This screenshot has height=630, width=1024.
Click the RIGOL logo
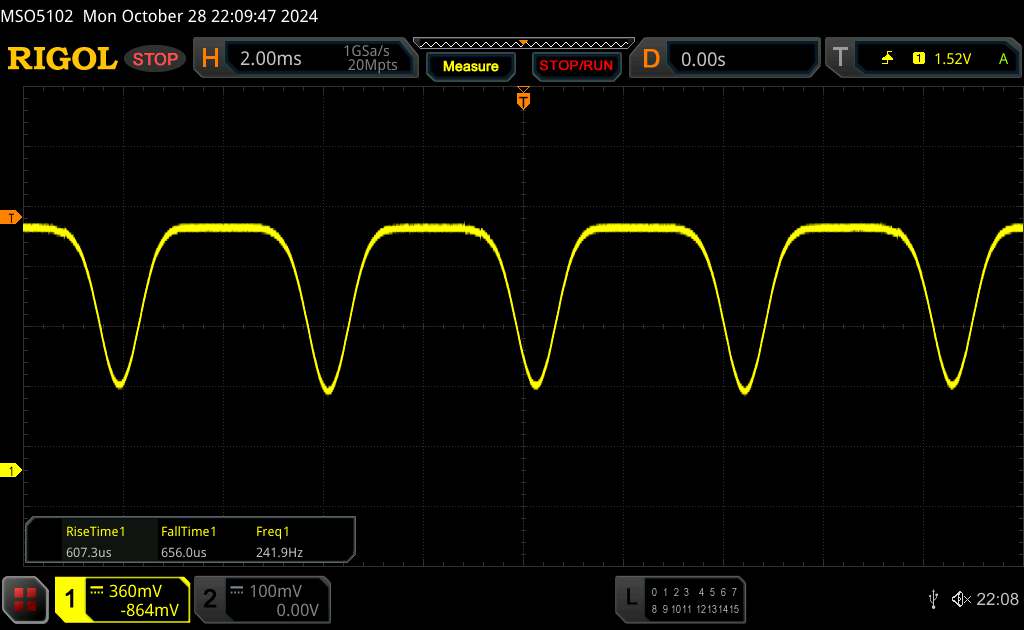[x=62, y=59]
